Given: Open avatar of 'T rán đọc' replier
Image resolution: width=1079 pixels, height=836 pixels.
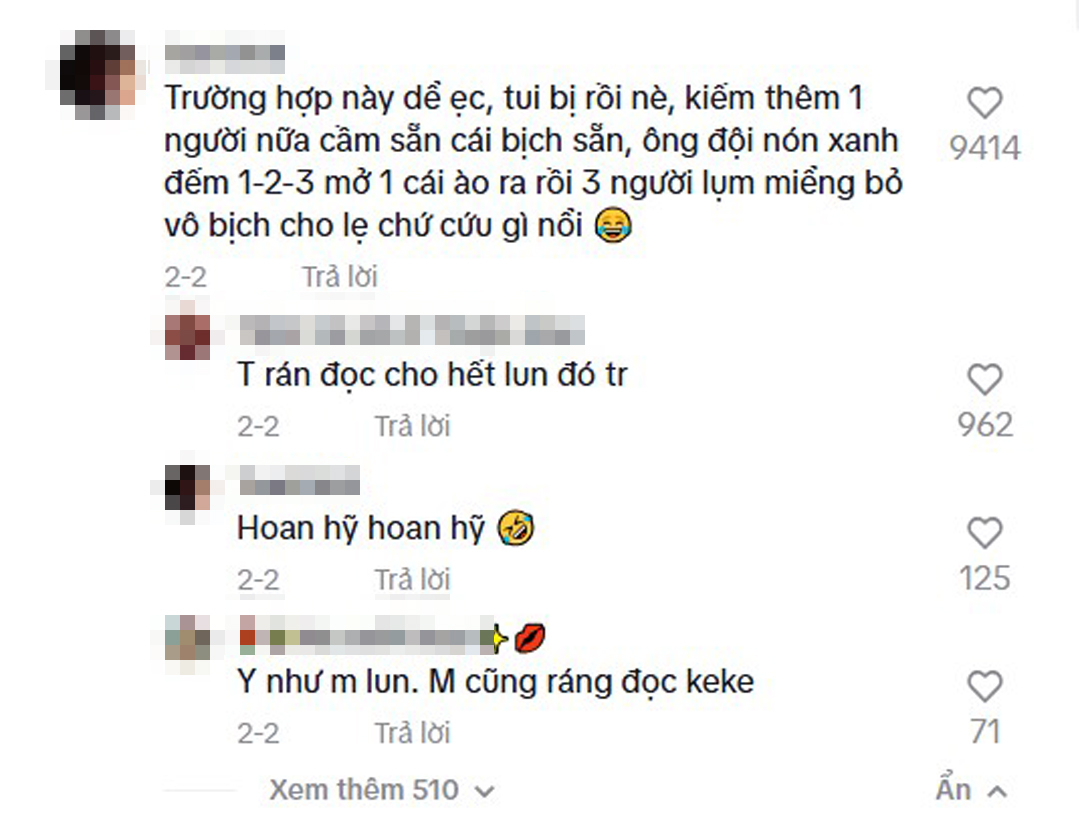Looking at the screenshot, I should coord(188,337).
